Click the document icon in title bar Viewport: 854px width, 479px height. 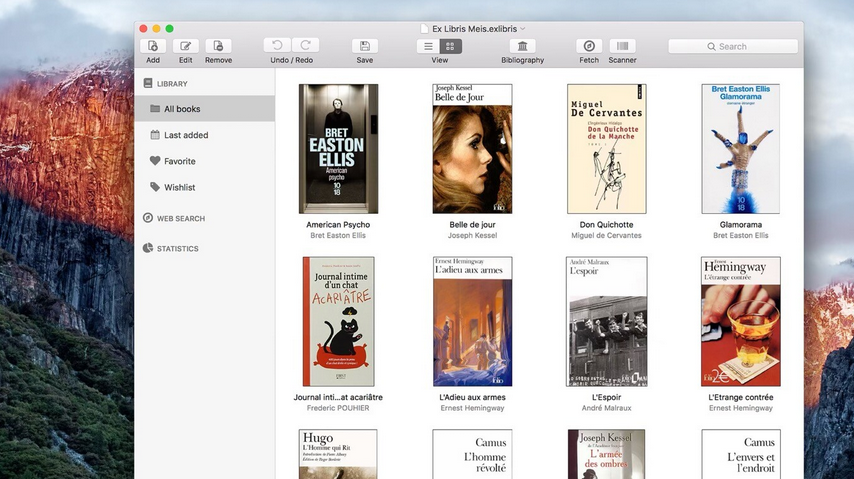click(x=424, y=29)
